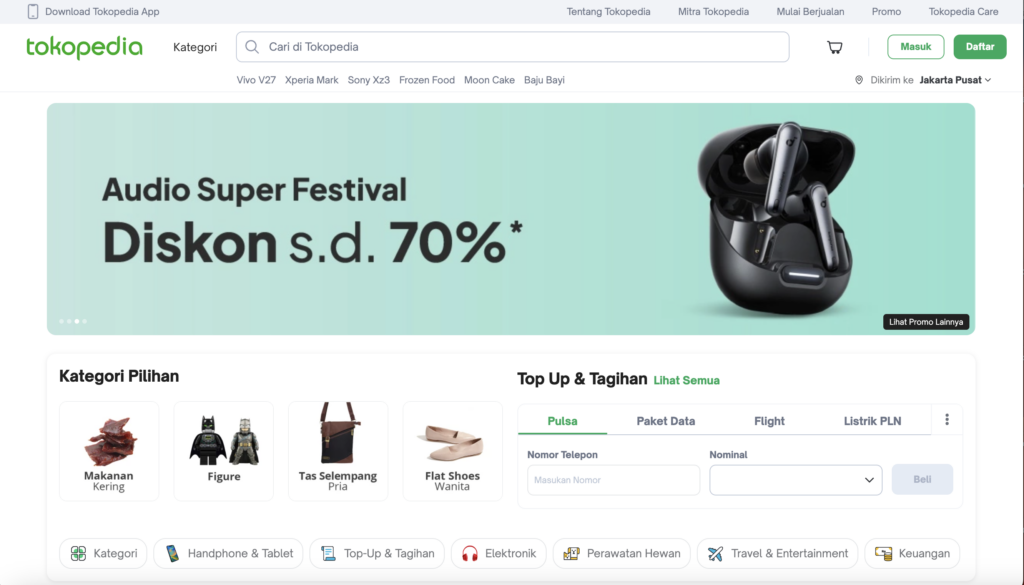The width and height of the screenshot is (1024, 585).
Task: Click the location pin beside Dikirim ke
Action: tap(861, 79)
